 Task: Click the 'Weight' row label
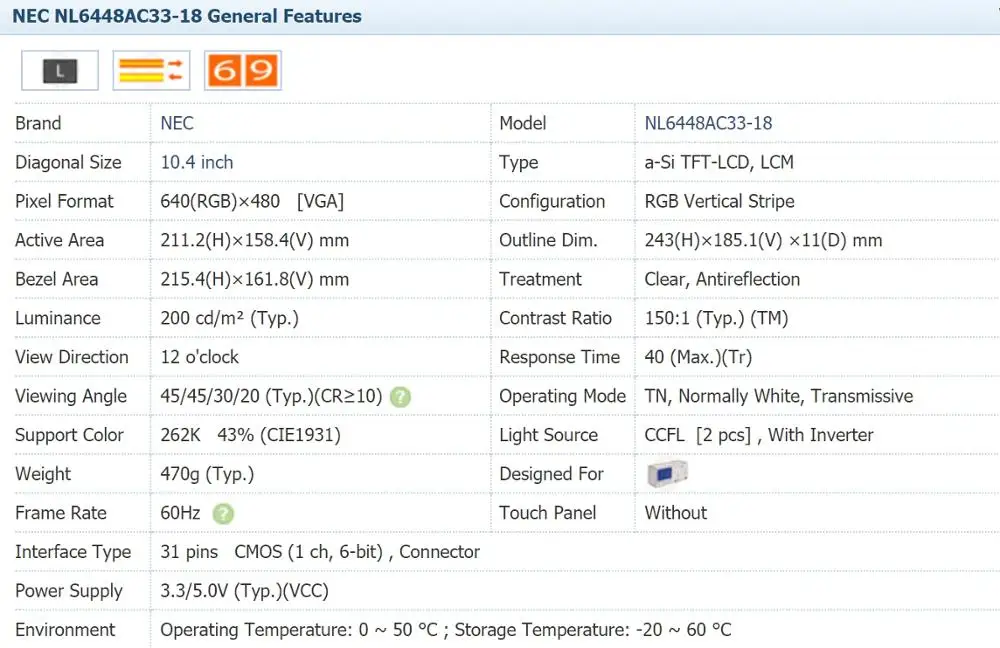[x=43, y=475]
